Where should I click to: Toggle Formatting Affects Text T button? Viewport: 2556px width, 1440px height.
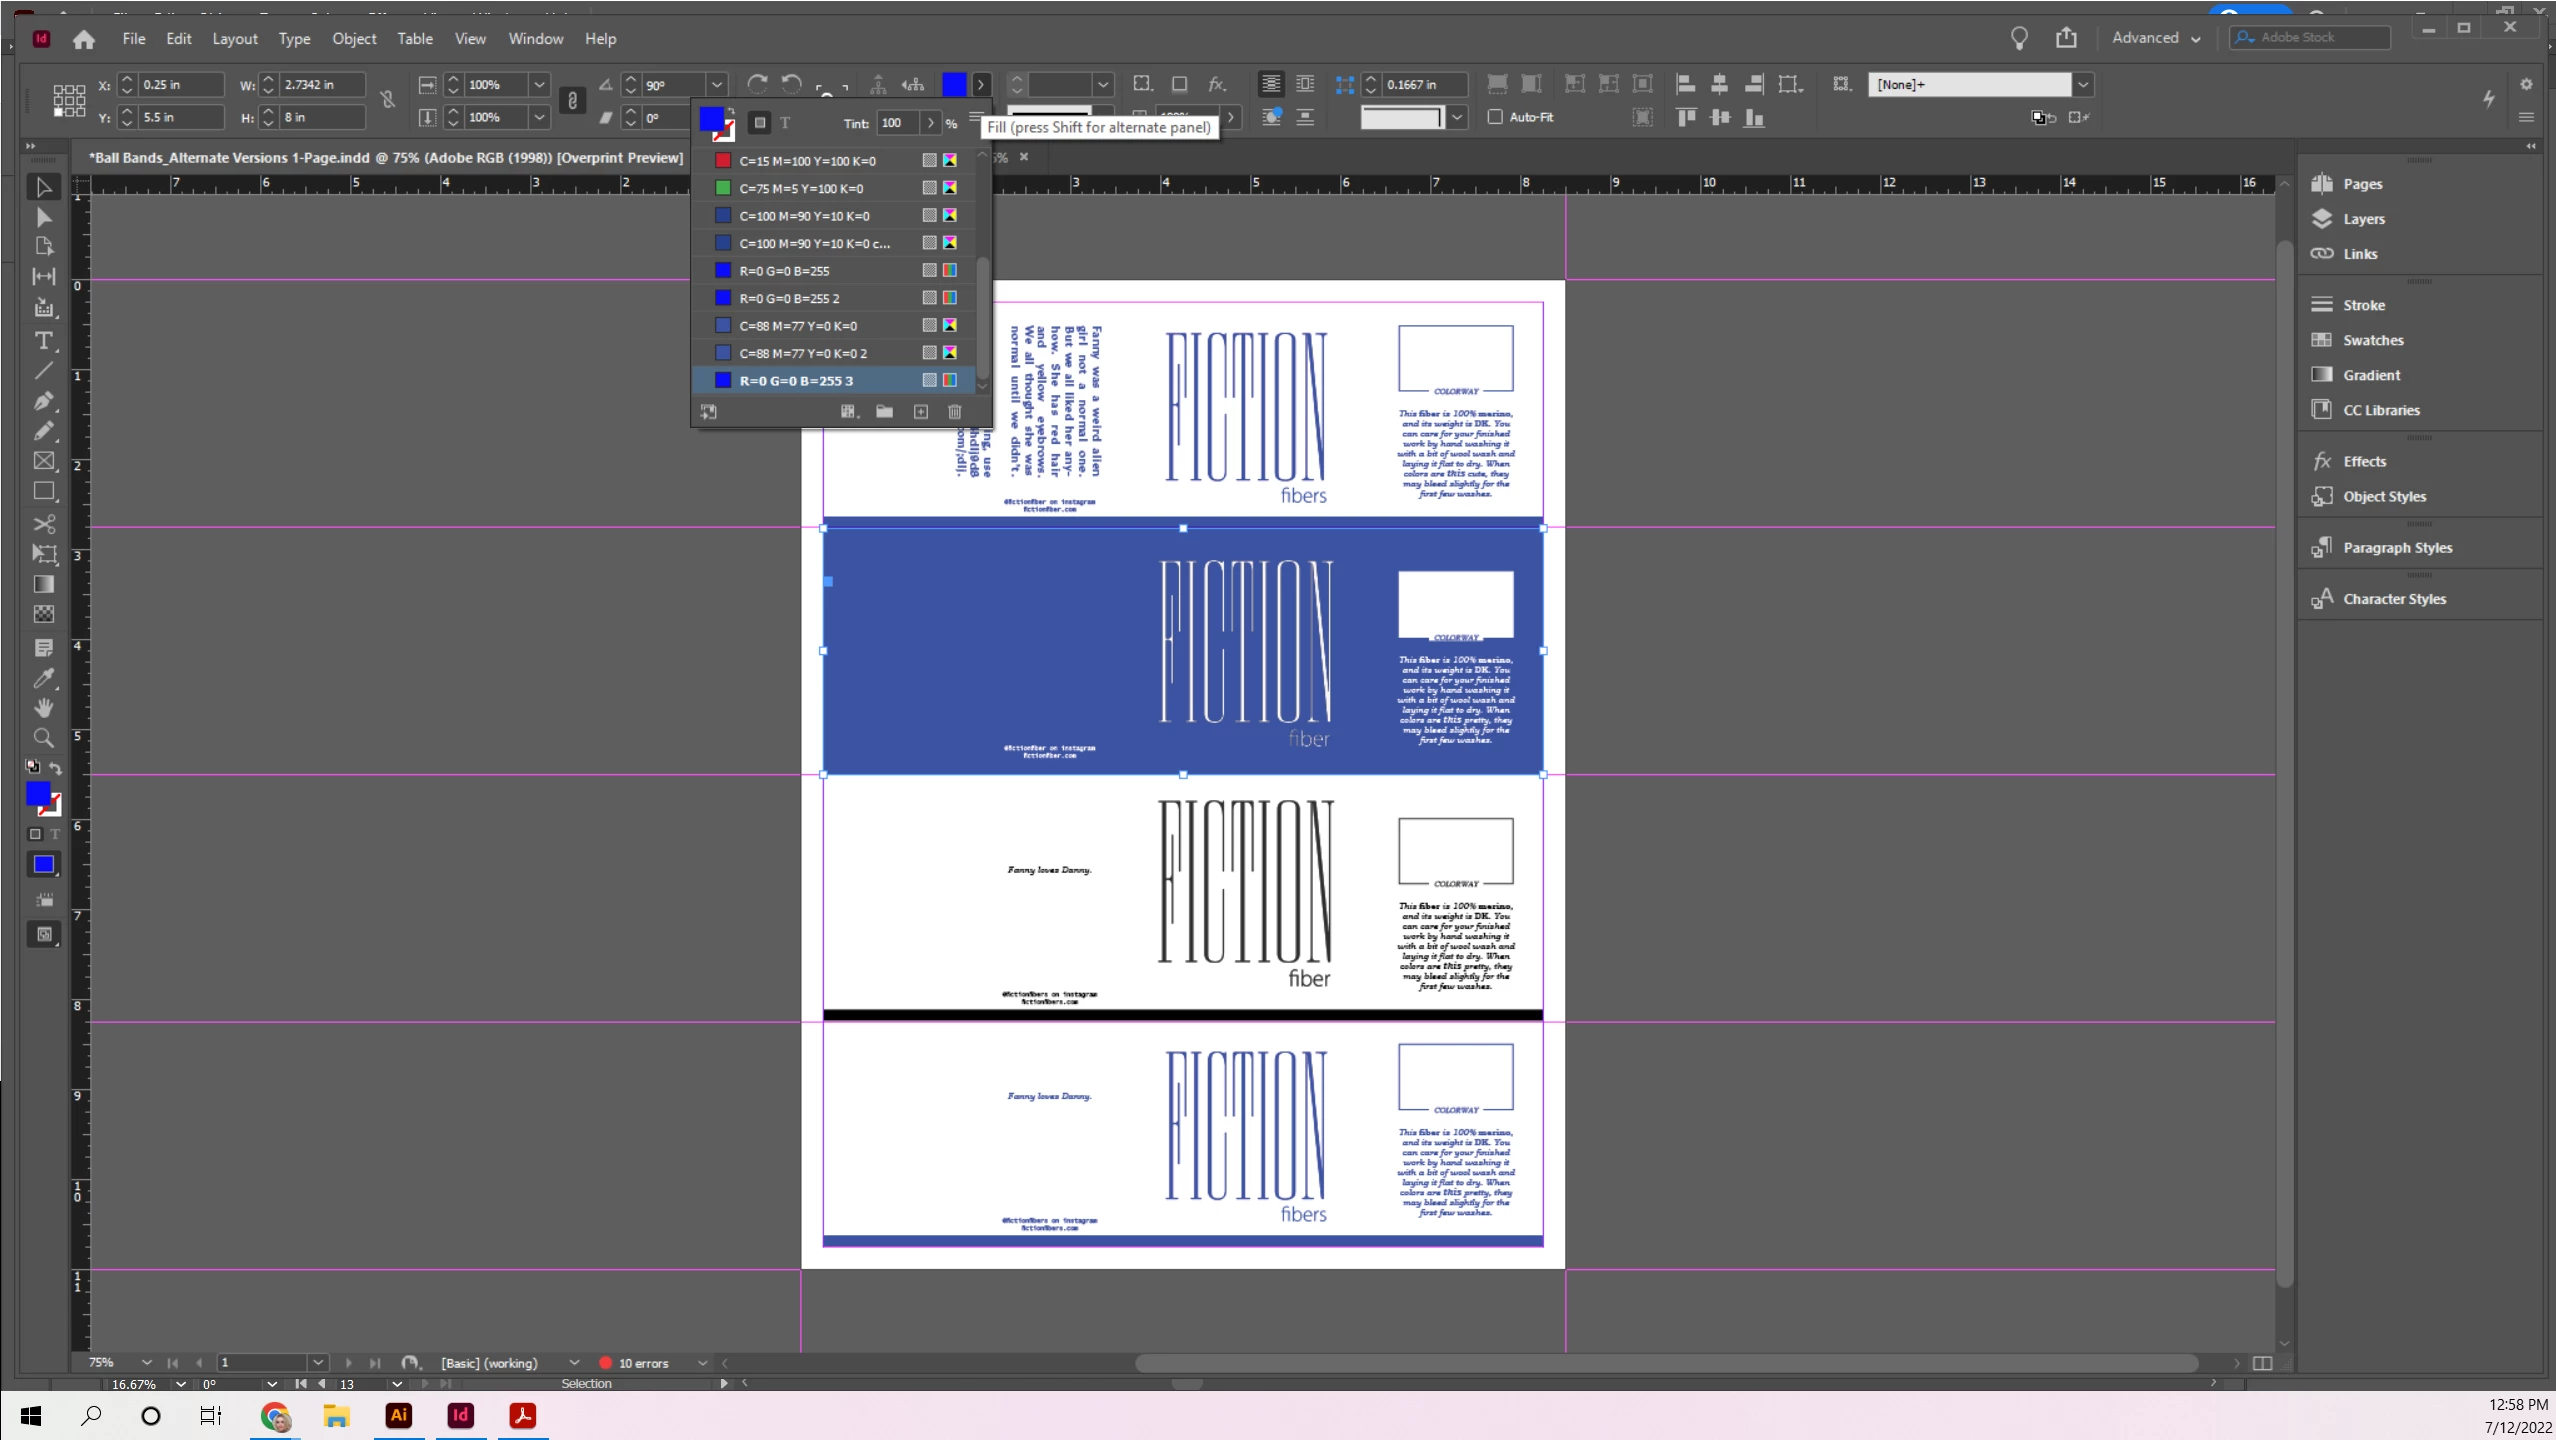click(785, 123)
